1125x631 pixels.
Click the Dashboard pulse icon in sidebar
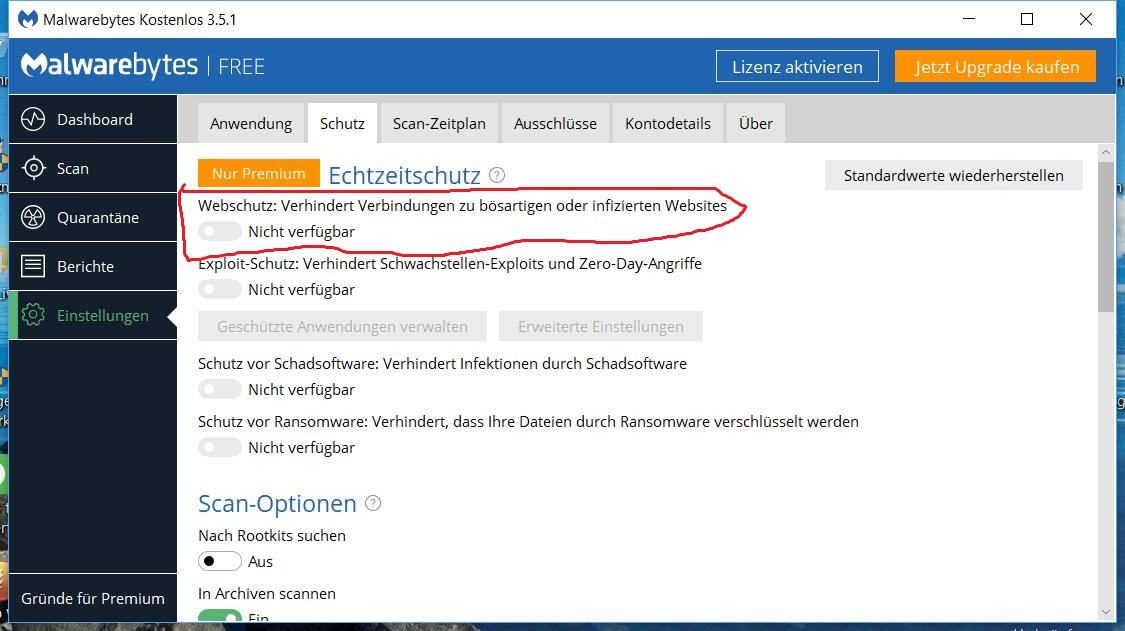pos(33,119)
